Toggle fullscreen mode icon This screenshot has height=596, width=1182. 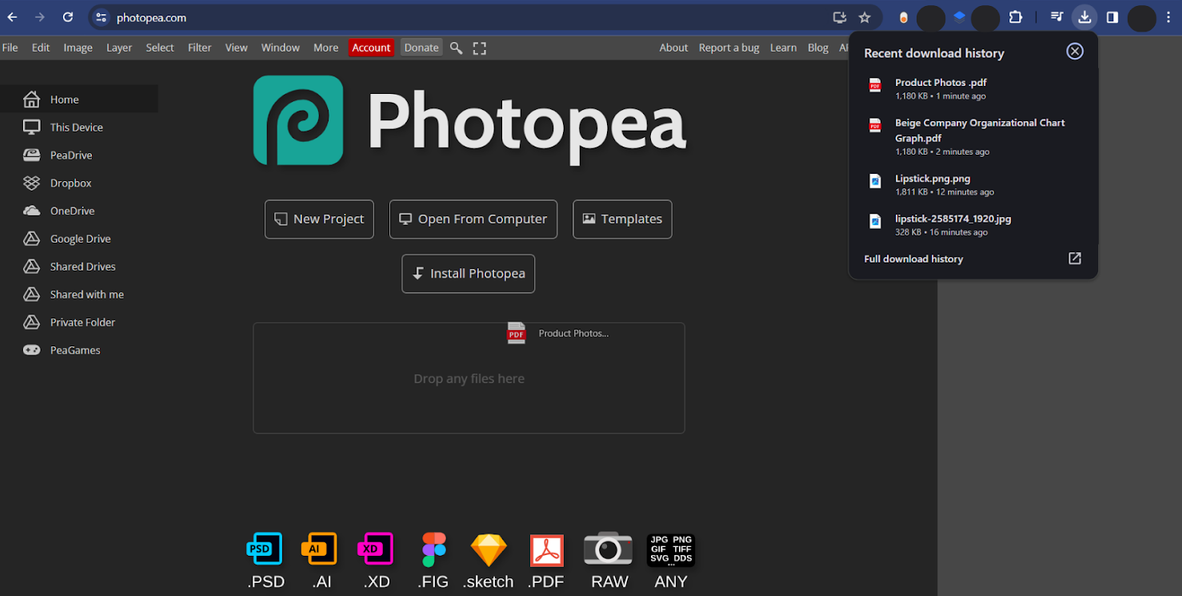479,48
